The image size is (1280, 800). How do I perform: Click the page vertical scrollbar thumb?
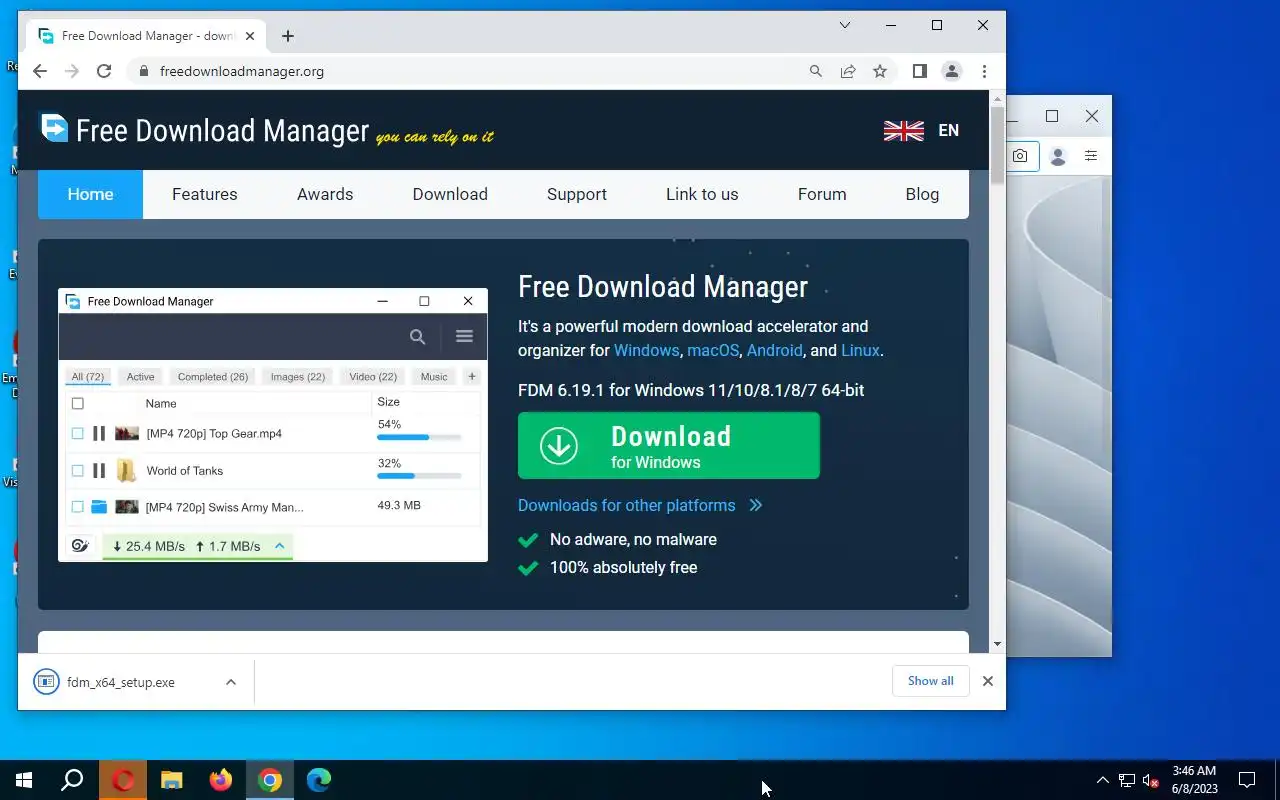pyautogui.click(x=997, y=144)
